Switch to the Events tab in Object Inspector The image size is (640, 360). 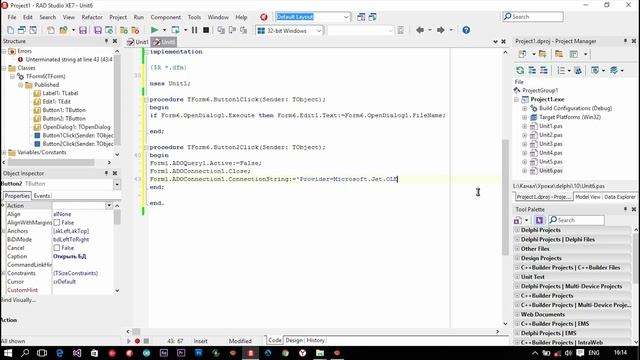tap(42, 196)
